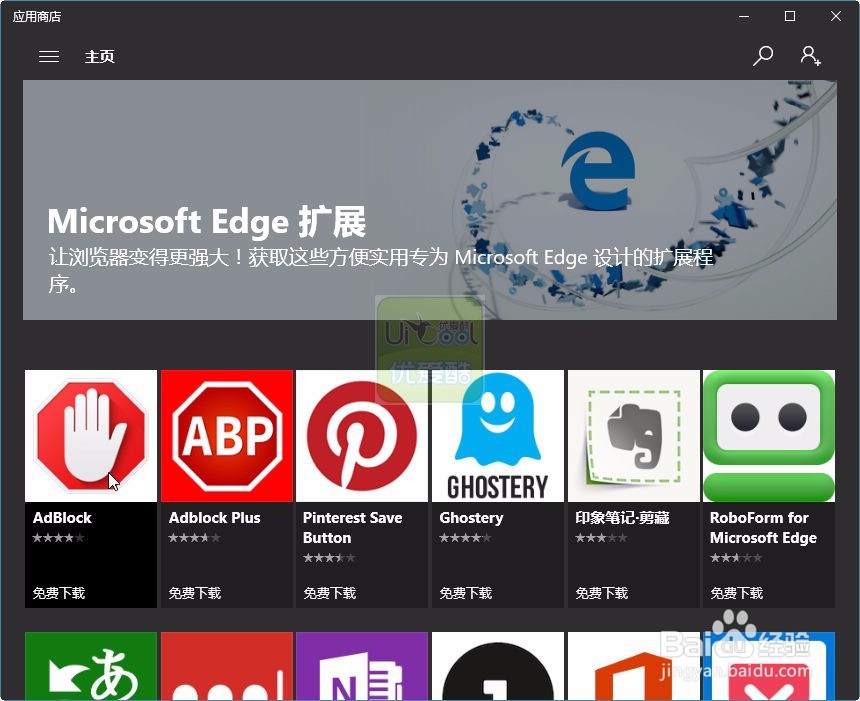Open the RoboForm green robot icon
The width and height of the screenshot is (860, 701).
point(769,436)
